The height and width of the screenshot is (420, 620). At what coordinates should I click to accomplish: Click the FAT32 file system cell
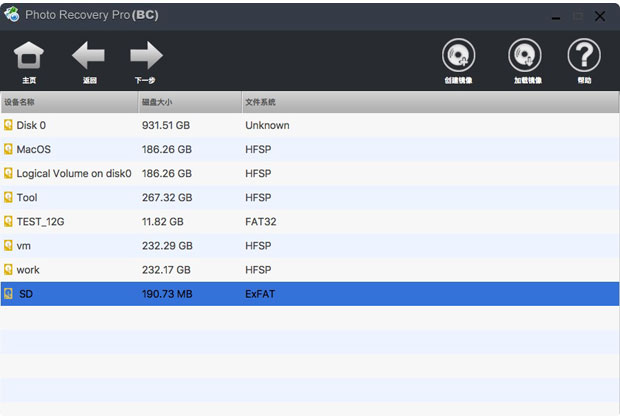(261, 222)
